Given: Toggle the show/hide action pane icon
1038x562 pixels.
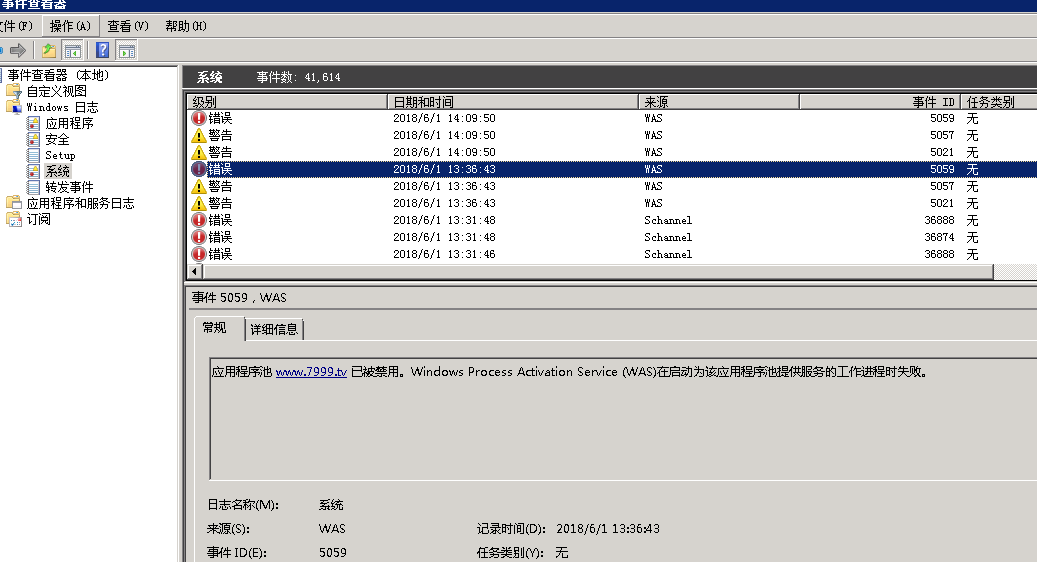Looking at the screenshot, I should point(126,50).
